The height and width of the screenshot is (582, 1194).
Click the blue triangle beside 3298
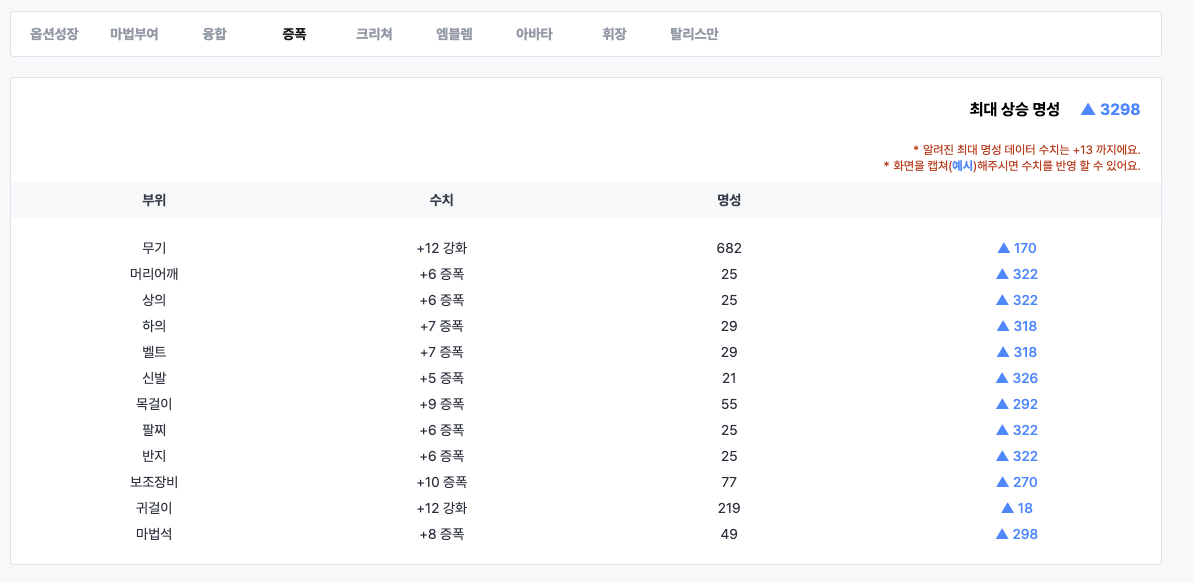pyautogui.click(x=1088, y=110)
